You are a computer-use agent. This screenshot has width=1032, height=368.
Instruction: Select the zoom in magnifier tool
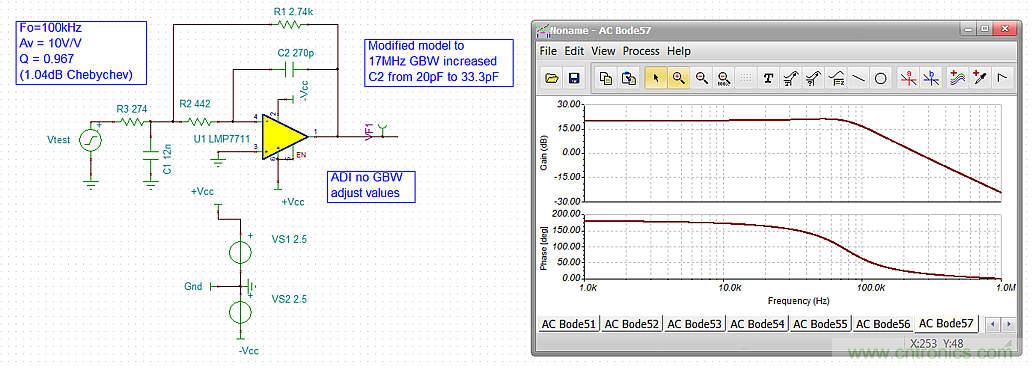[679, 78]
